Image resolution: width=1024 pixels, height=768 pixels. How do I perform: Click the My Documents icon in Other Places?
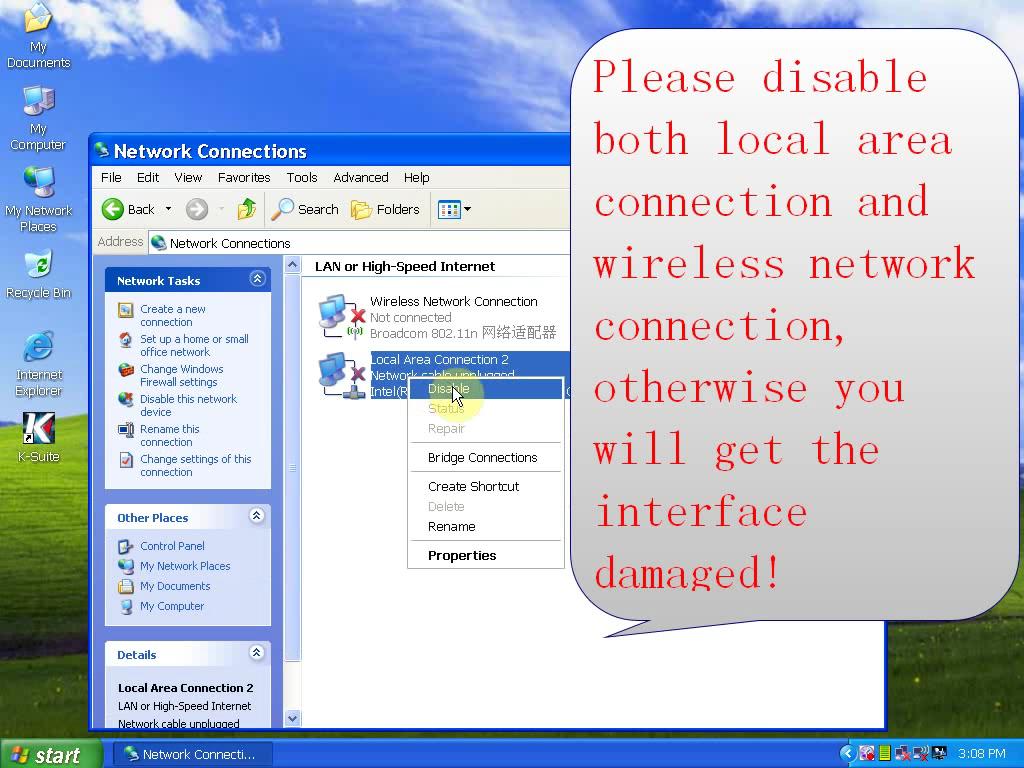click(125, 586)
